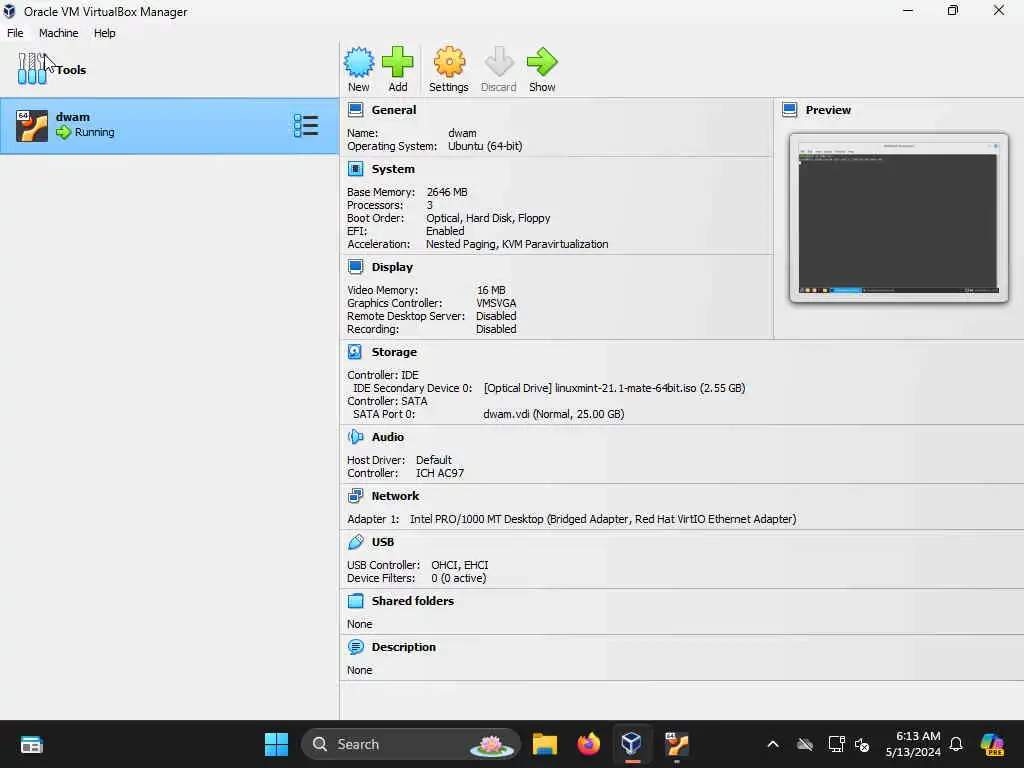The image size is (1024, 768).
Task: Open the USB settings heading link
Action: (383, 542)
